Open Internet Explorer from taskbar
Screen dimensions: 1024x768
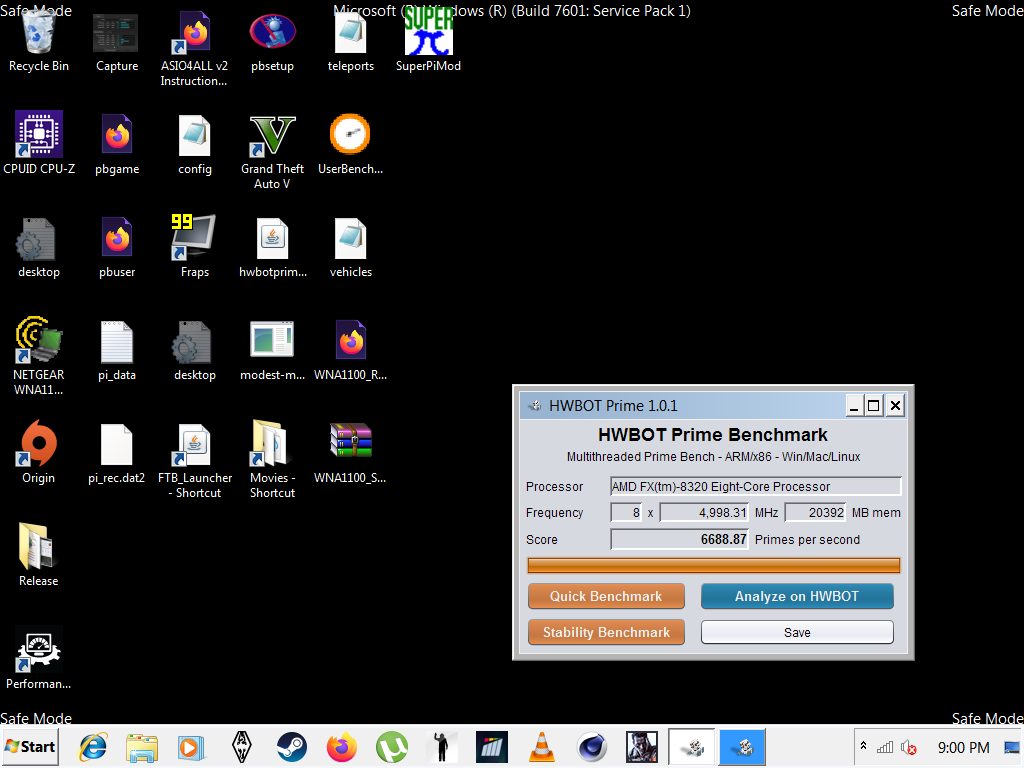tap(93, 747)
